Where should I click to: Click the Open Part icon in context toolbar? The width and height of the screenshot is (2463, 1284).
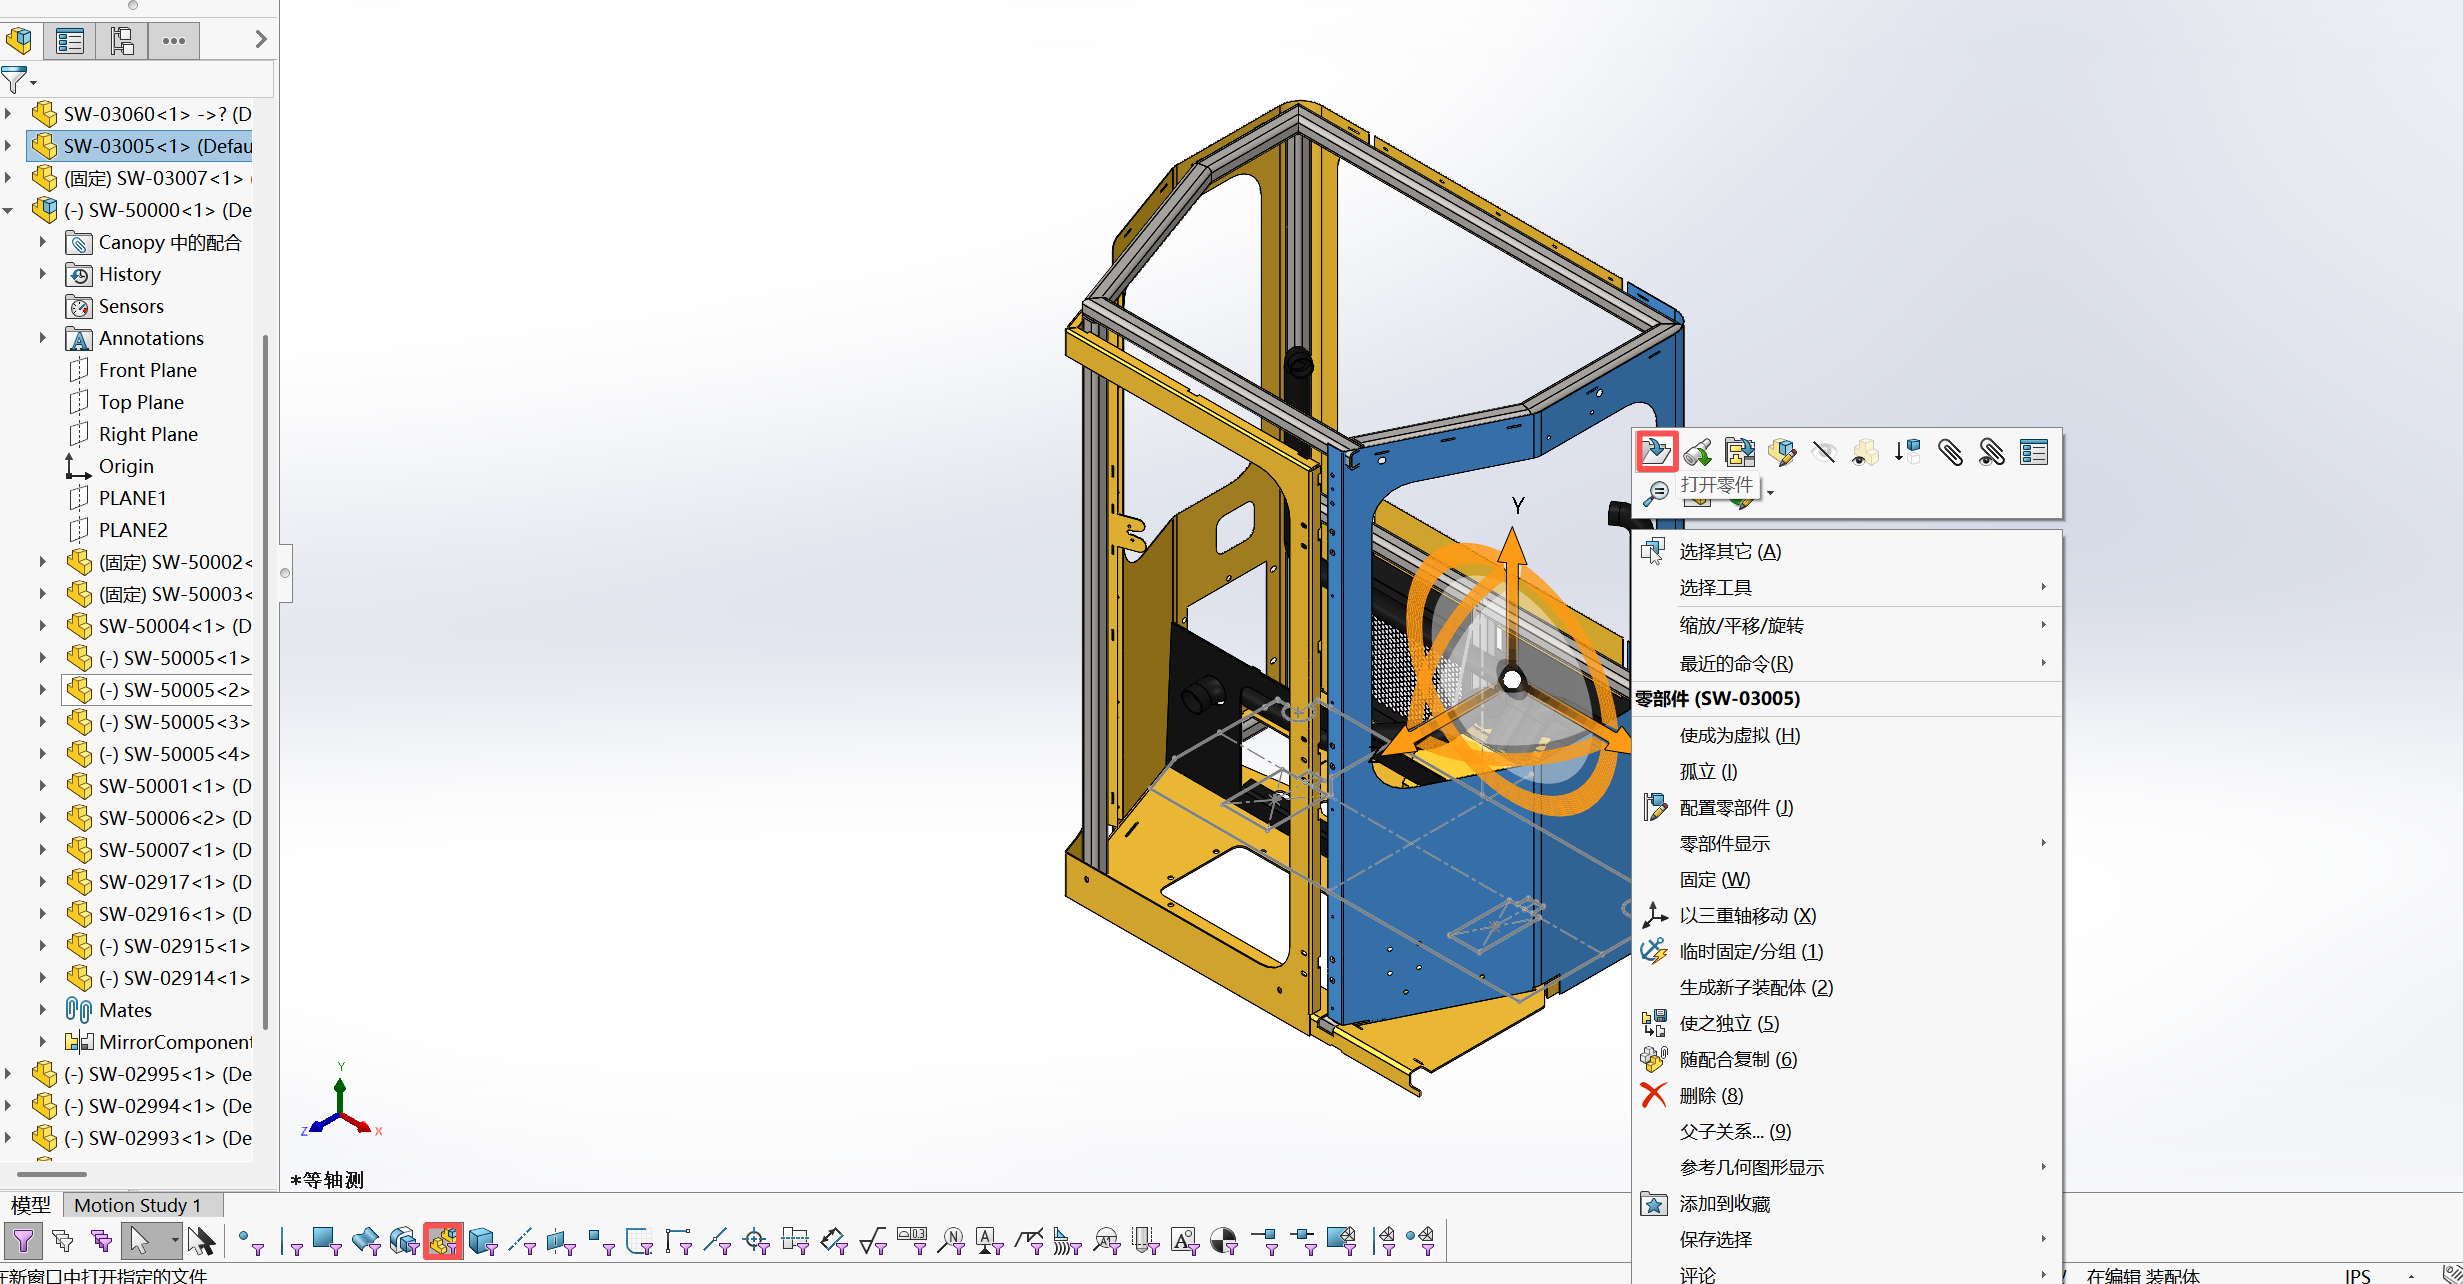[1656, 452]
